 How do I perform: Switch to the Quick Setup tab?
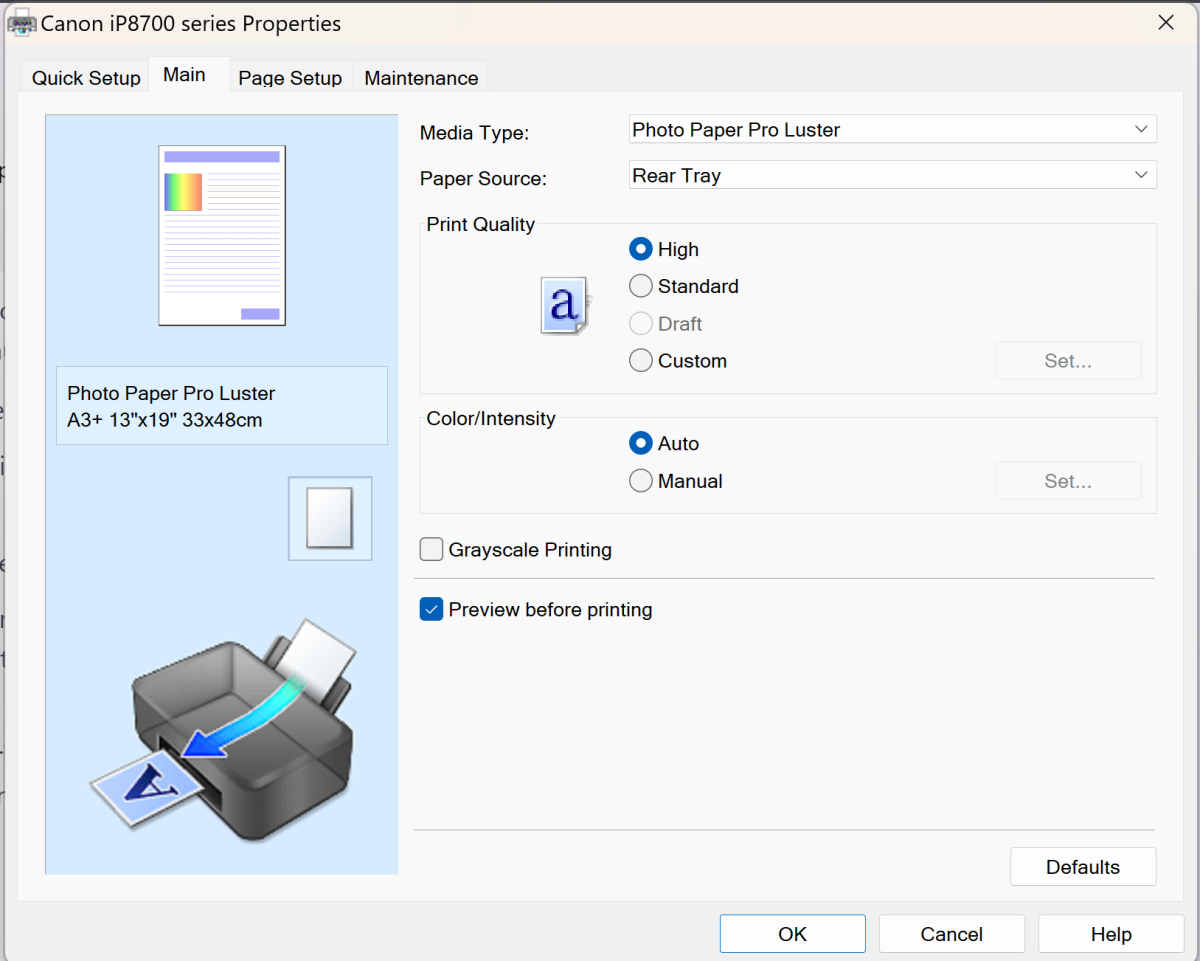tap(86, 78)
